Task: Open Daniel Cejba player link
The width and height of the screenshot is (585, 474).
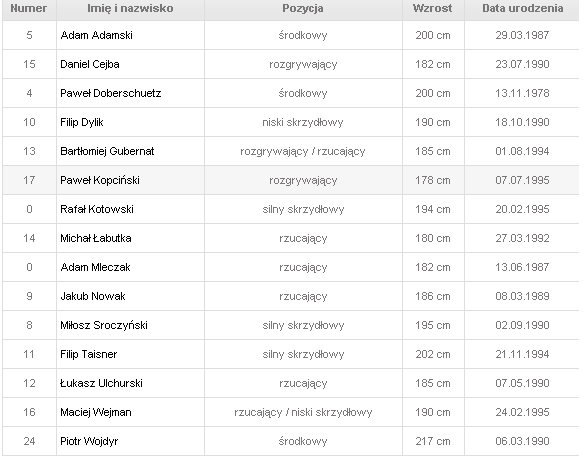Action: pos(90,64)
